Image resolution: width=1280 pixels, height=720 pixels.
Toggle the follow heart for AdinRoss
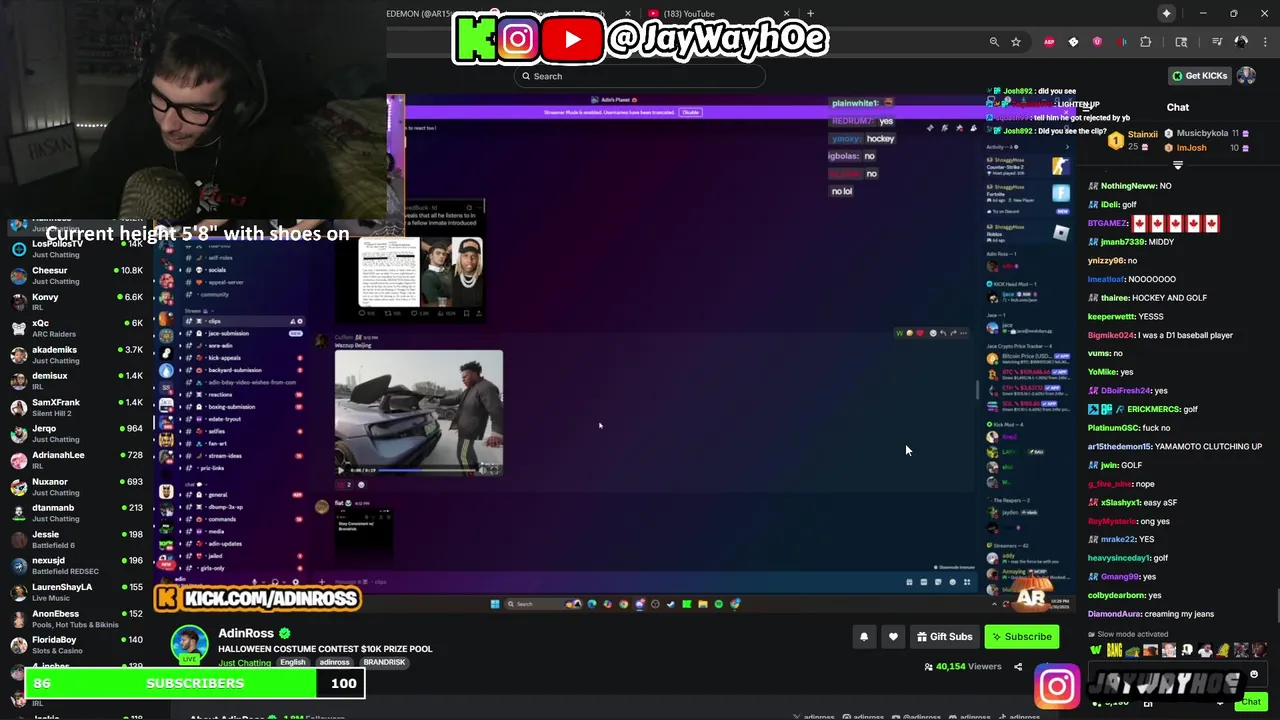893,637
